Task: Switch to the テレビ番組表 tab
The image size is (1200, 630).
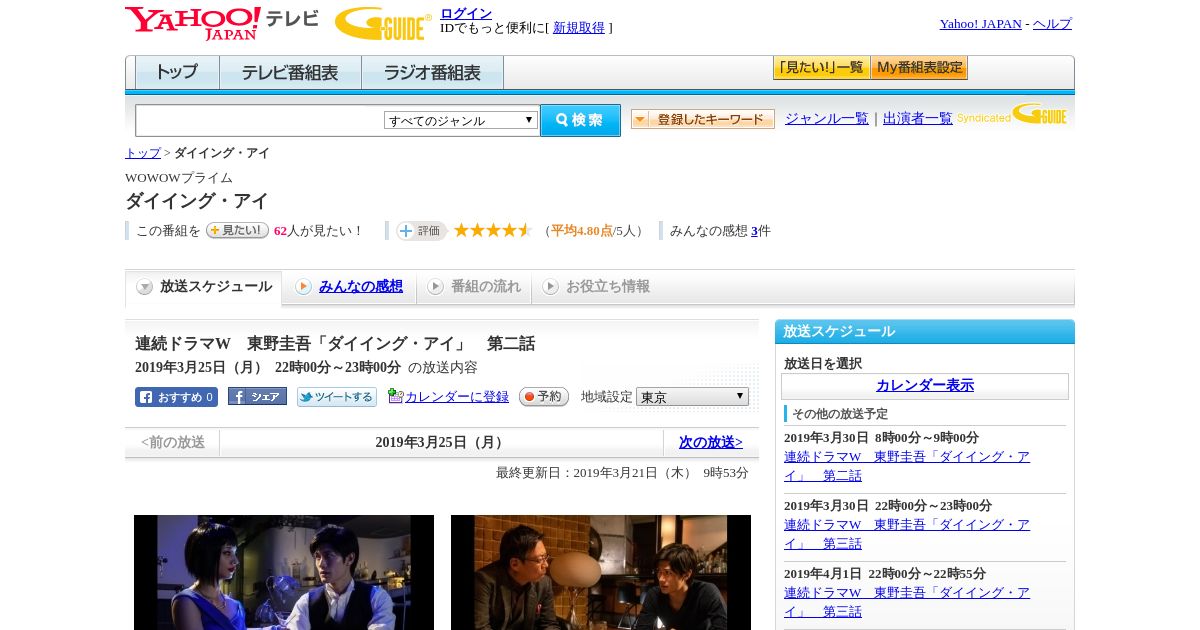Action: (x=290, y=73)
